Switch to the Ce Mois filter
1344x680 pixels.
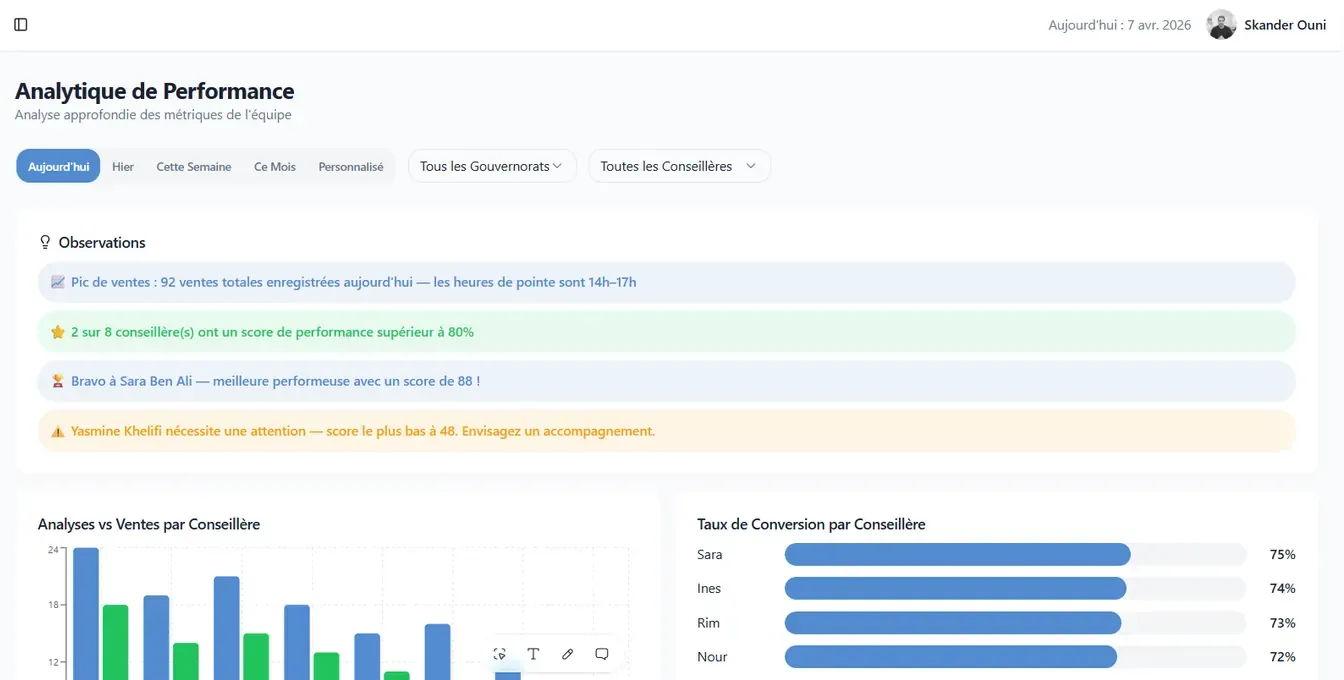click(x=275, y=166)
